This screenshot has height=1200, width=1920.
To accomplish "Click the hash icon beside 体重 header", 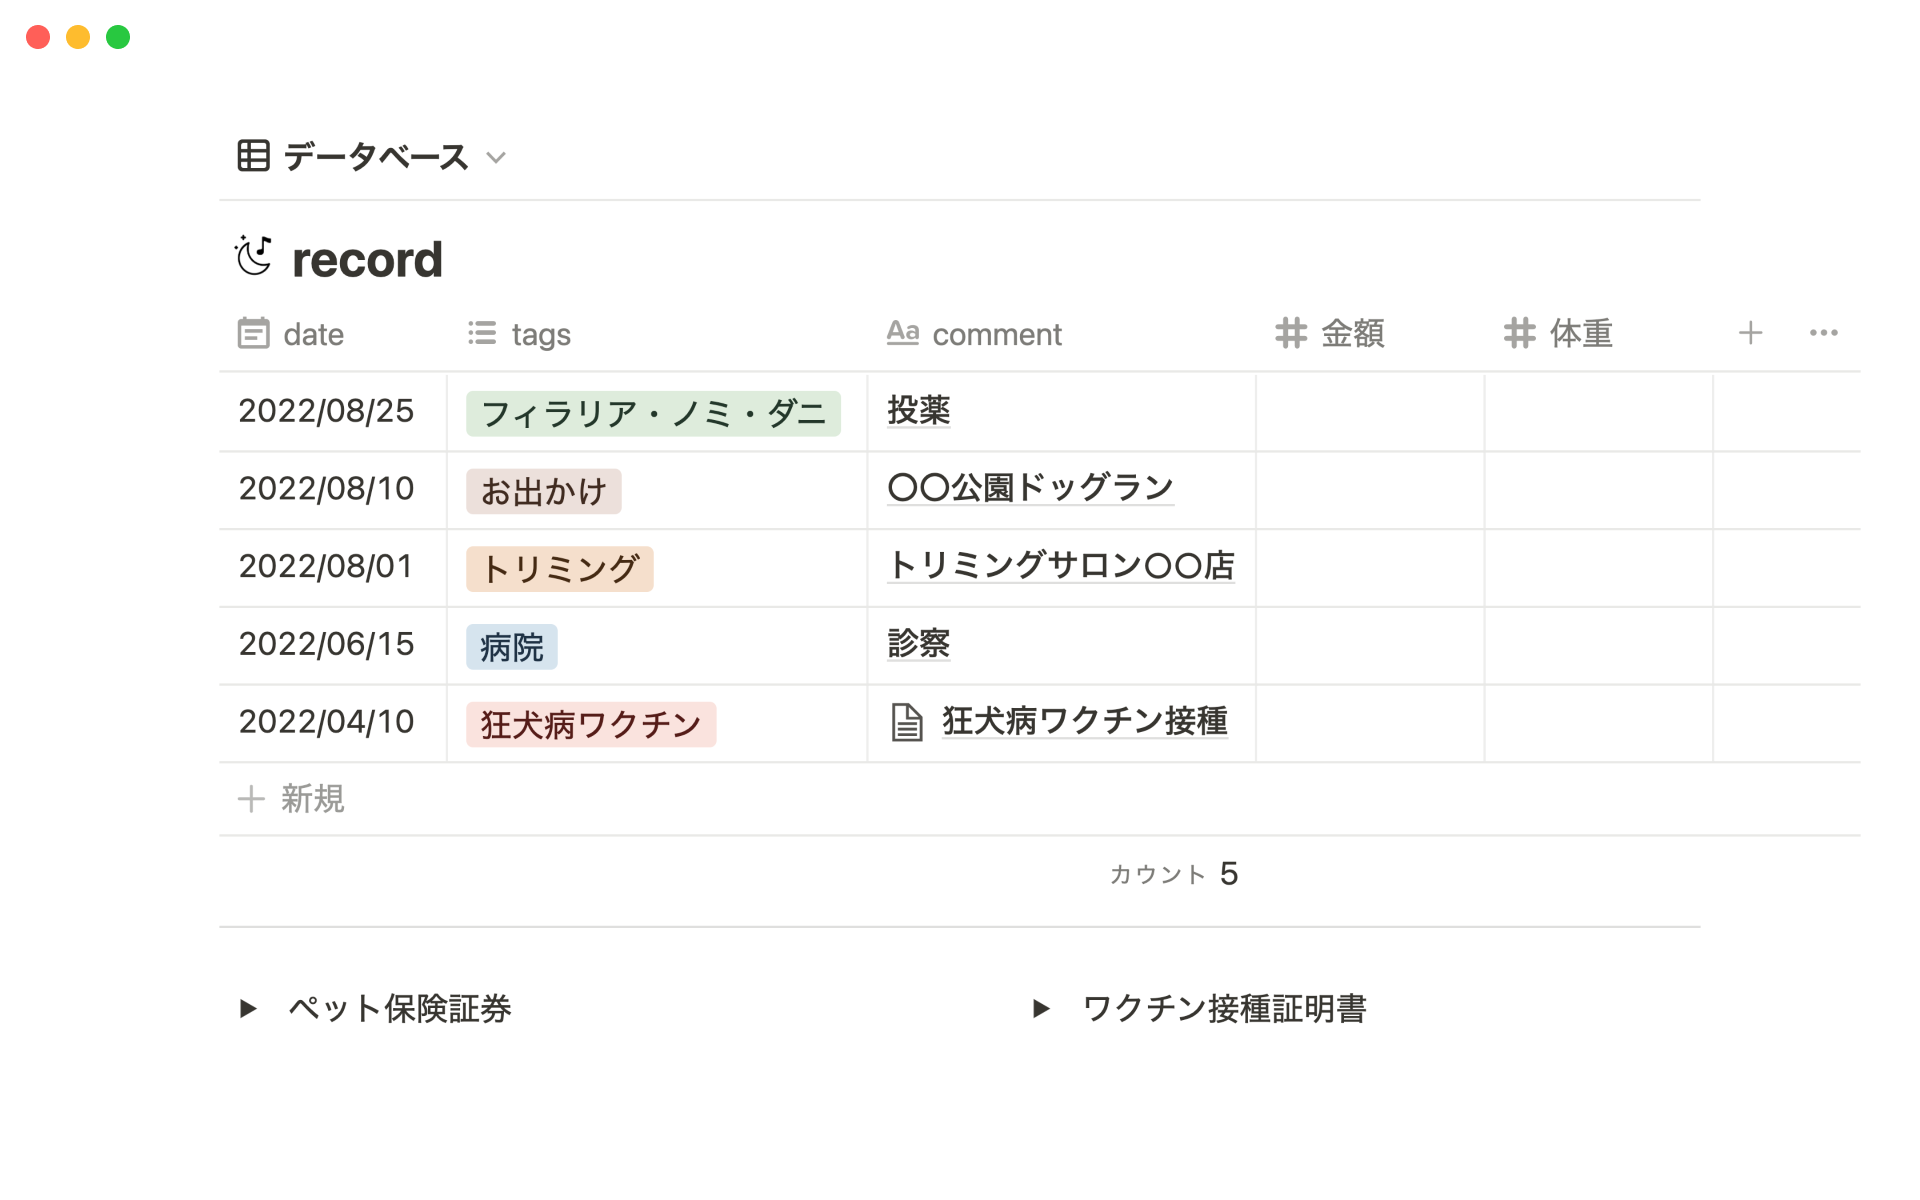I will point(1519,333).
